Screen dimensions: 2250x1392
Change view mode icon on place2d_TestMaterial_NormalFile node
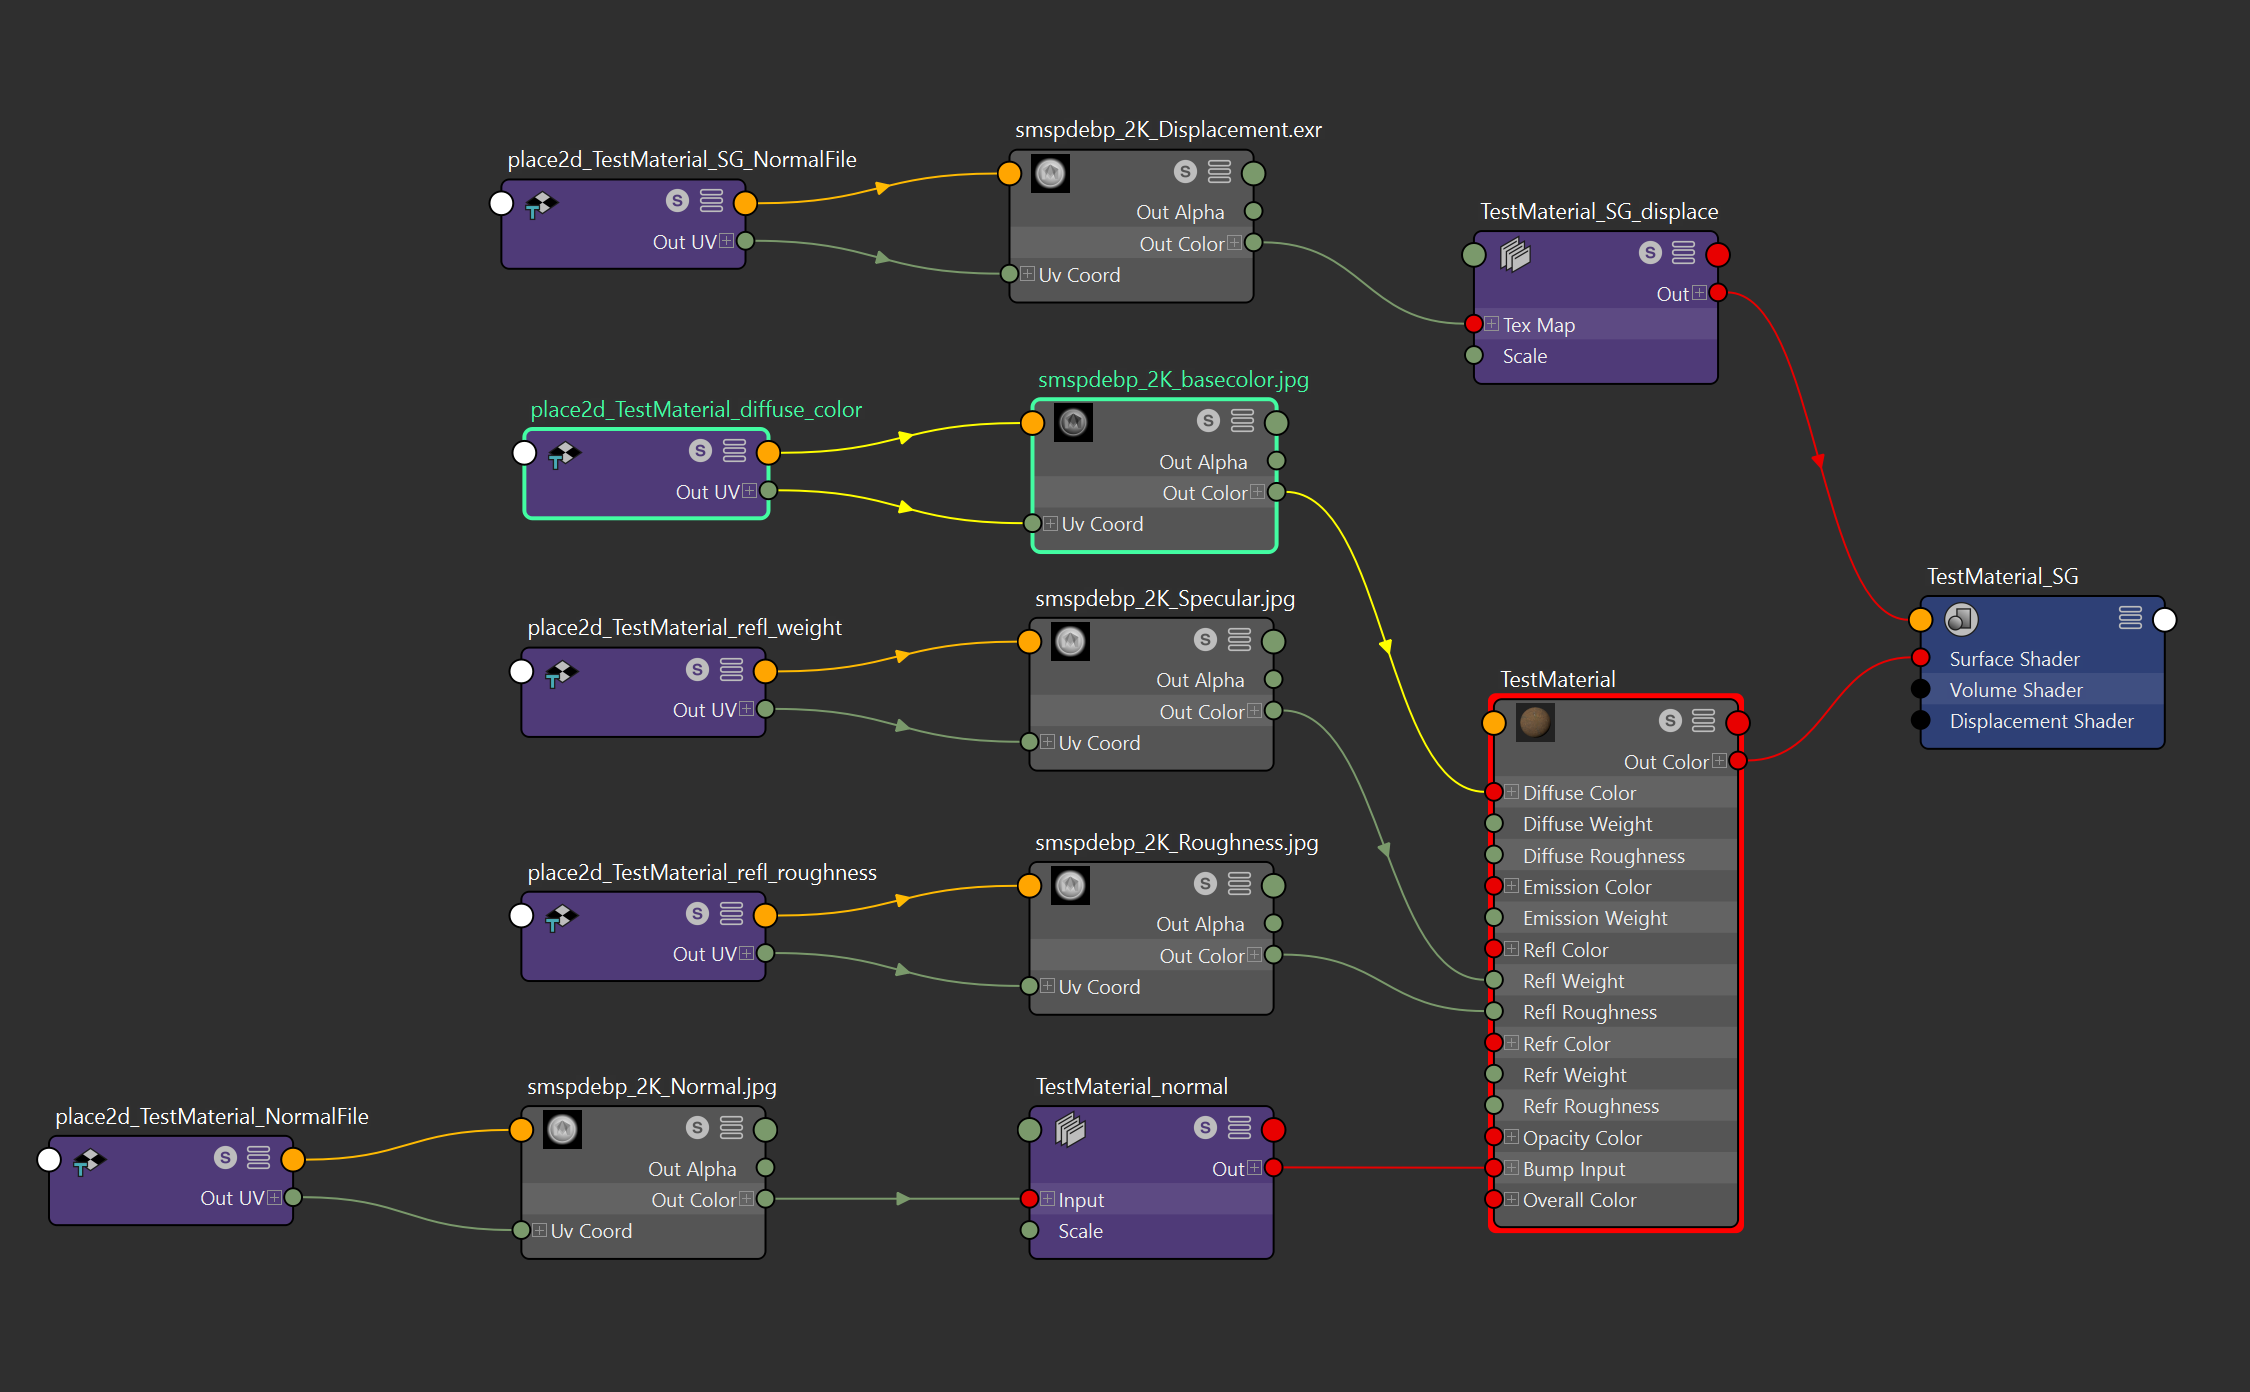click(x=258, y=1158)
